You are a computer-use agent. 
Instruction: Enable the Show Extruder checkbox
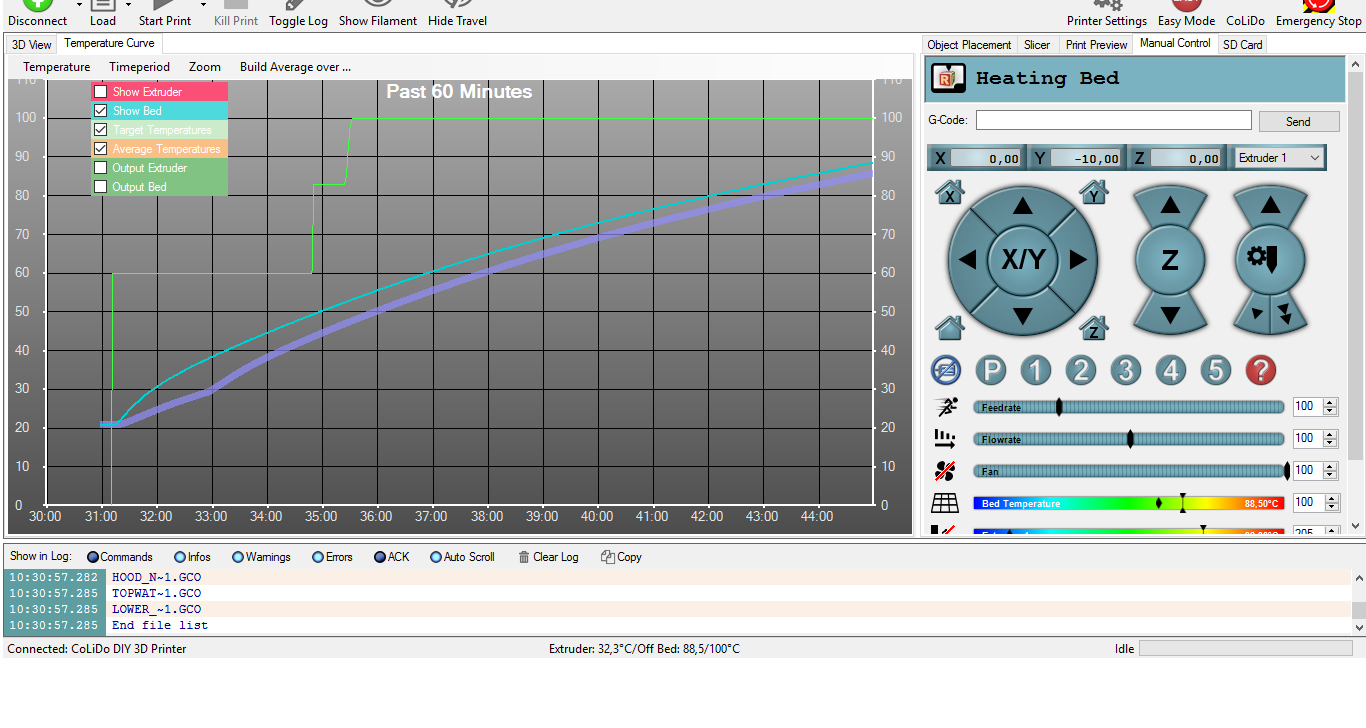click(x=101, y=92)
